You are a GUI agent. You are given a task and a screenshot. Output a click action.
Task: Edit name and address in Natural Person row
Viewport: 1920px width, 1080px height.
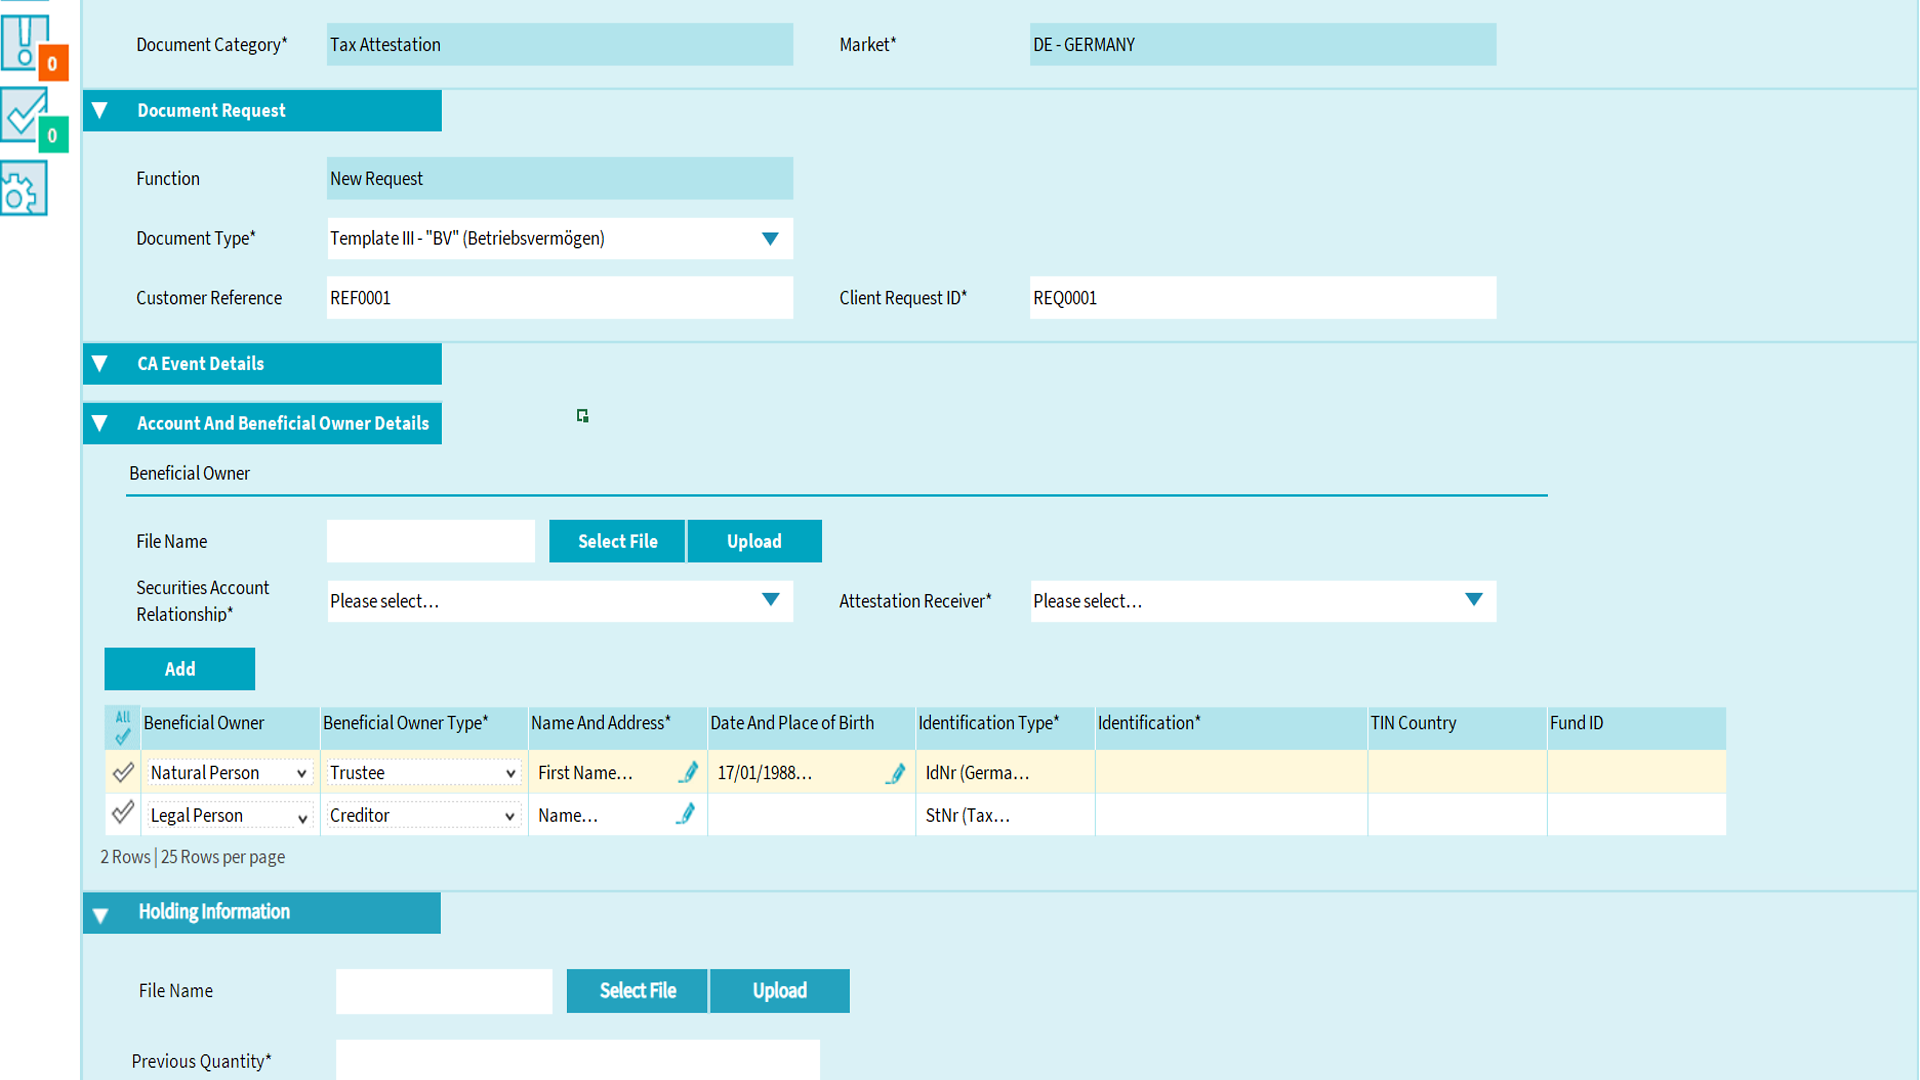click(688, 772)
